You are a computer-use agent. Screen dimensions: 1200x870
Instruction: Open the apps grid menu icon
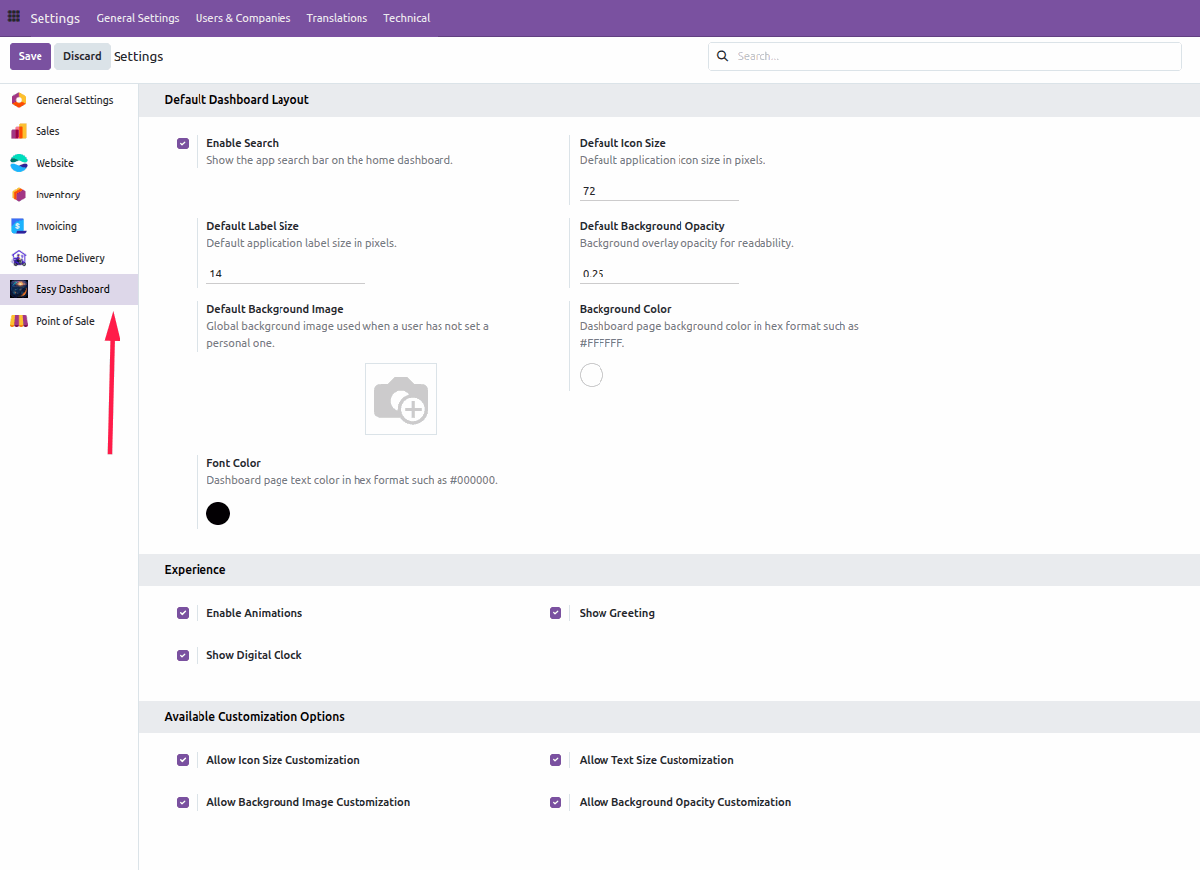point(14,17)
